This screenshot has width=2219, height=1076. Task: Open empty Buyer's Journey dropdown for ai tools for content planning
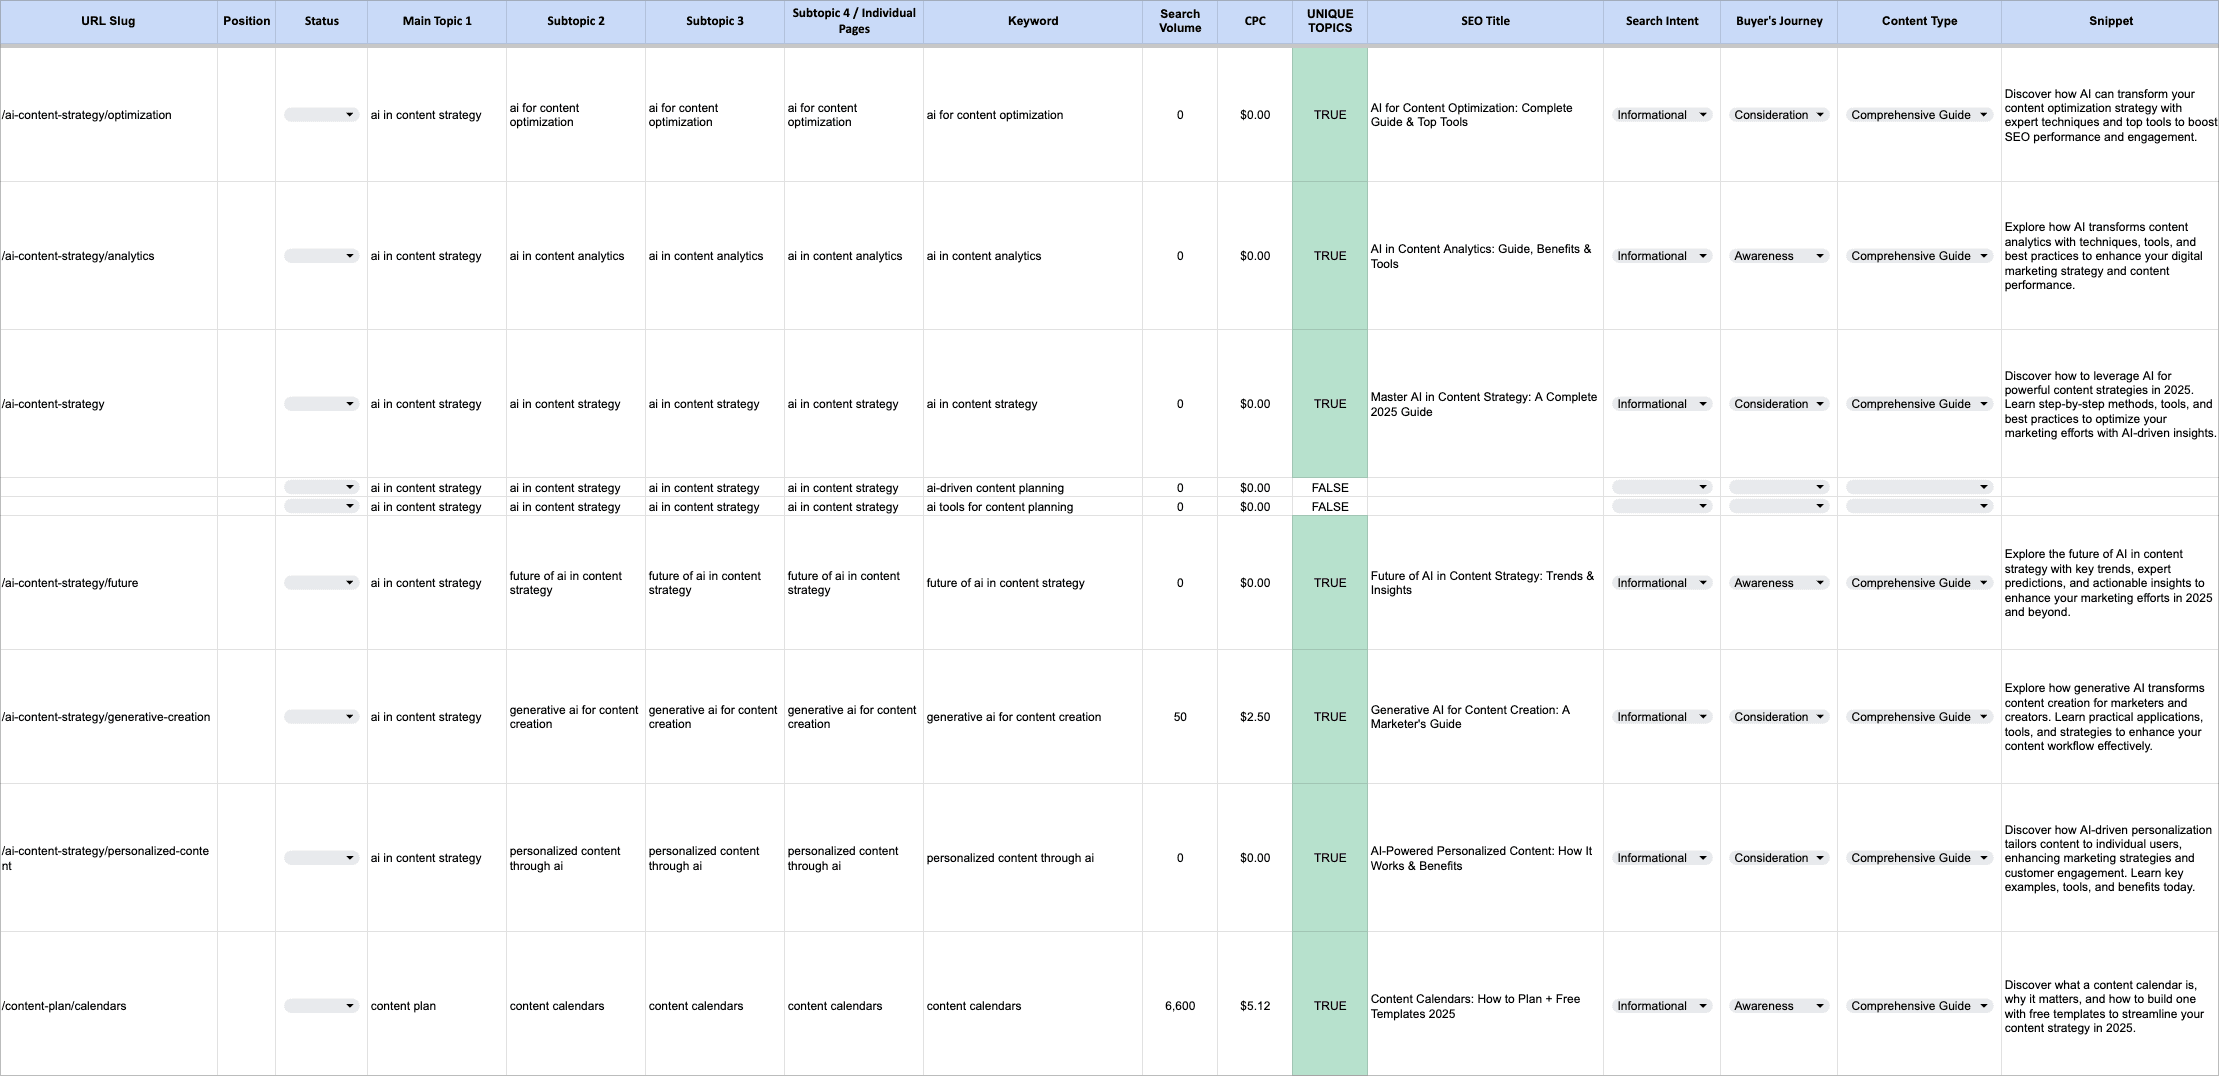[1778, 506]
